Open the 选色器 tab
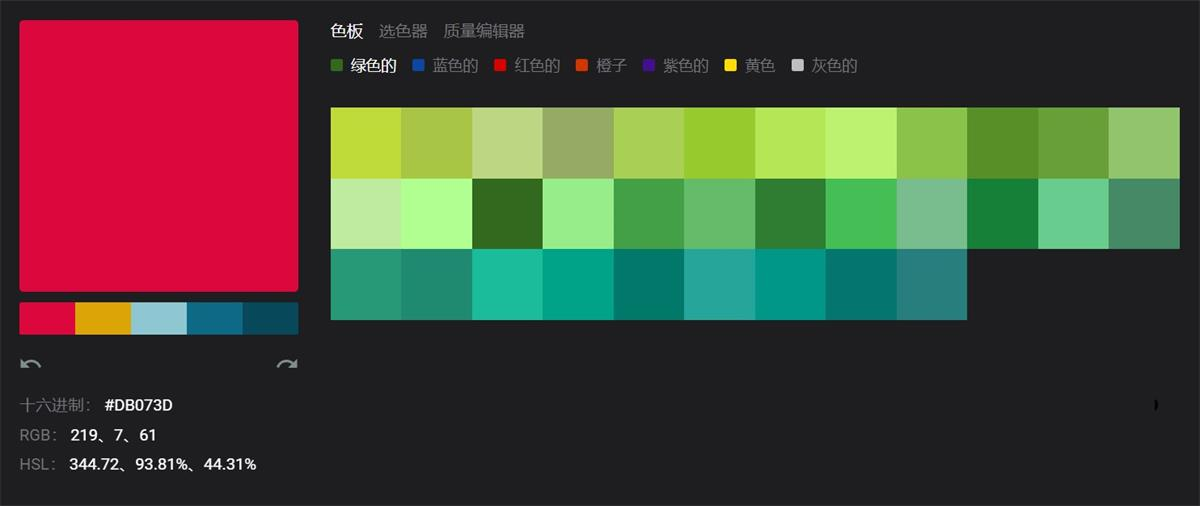The height and width of the screenshot is (506, 1200). coord(403,31)
